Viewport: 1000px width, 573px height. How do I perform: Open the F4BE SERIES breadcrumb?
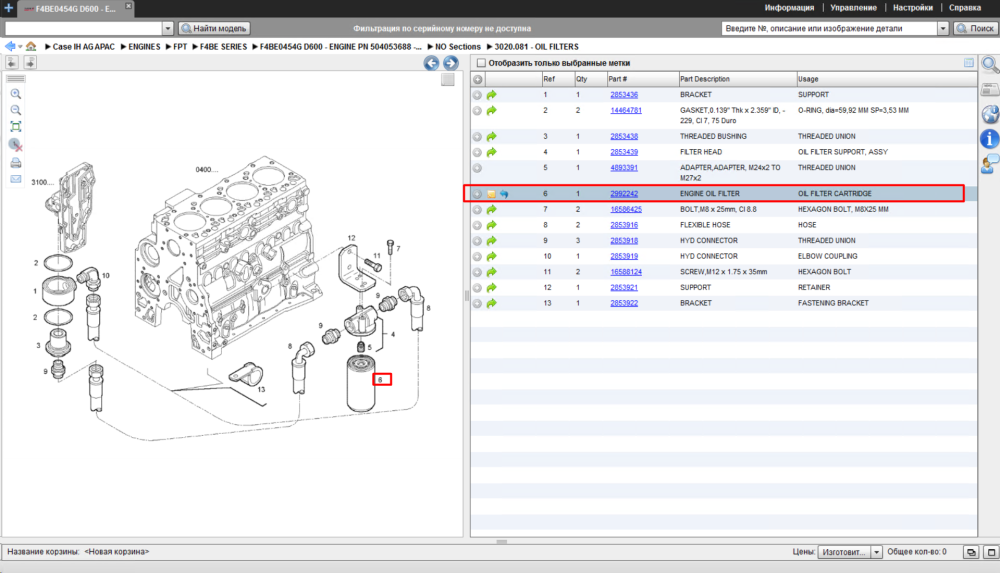223,47
